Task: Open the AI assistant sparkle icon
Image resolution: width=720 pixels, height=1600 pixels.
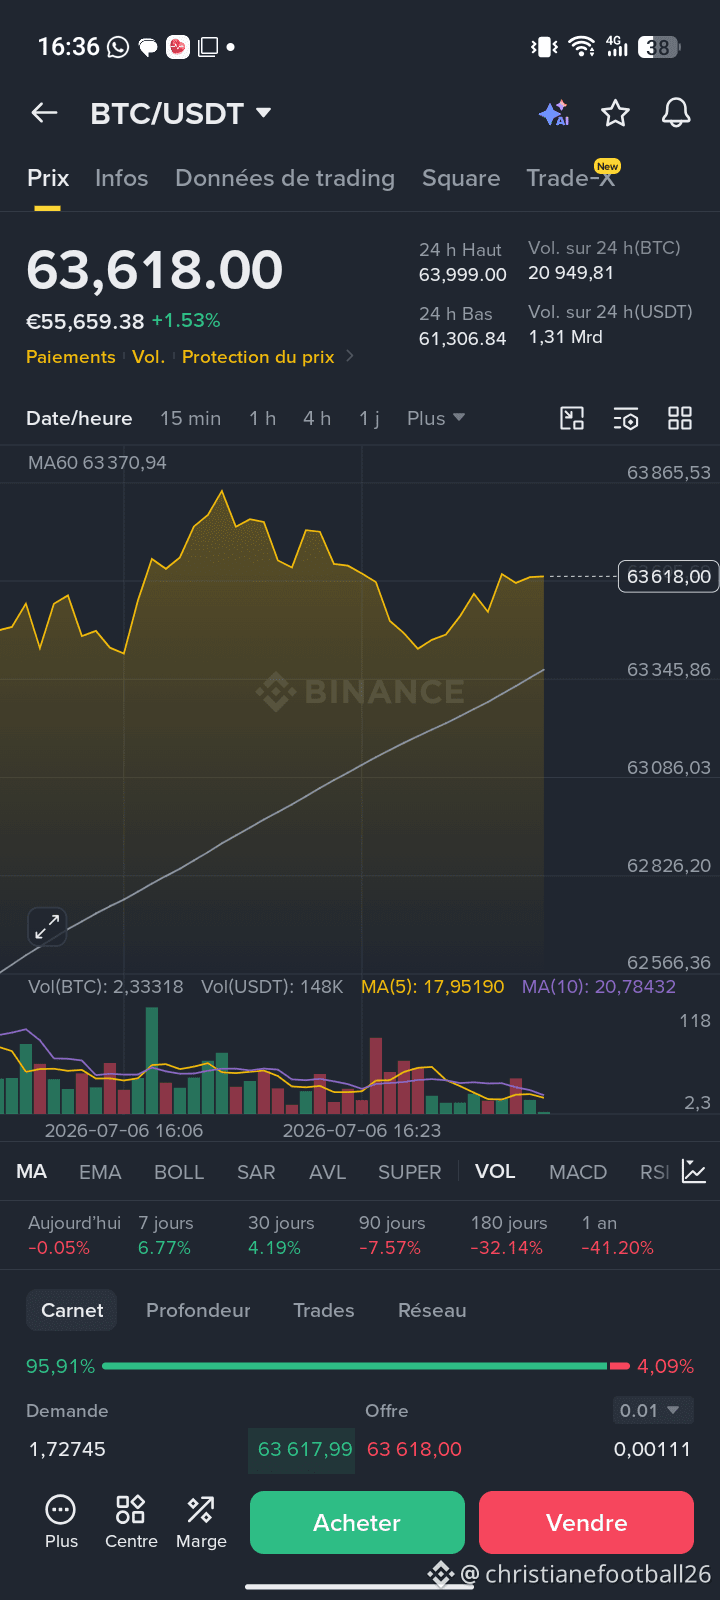Action: tap(554, 113)
